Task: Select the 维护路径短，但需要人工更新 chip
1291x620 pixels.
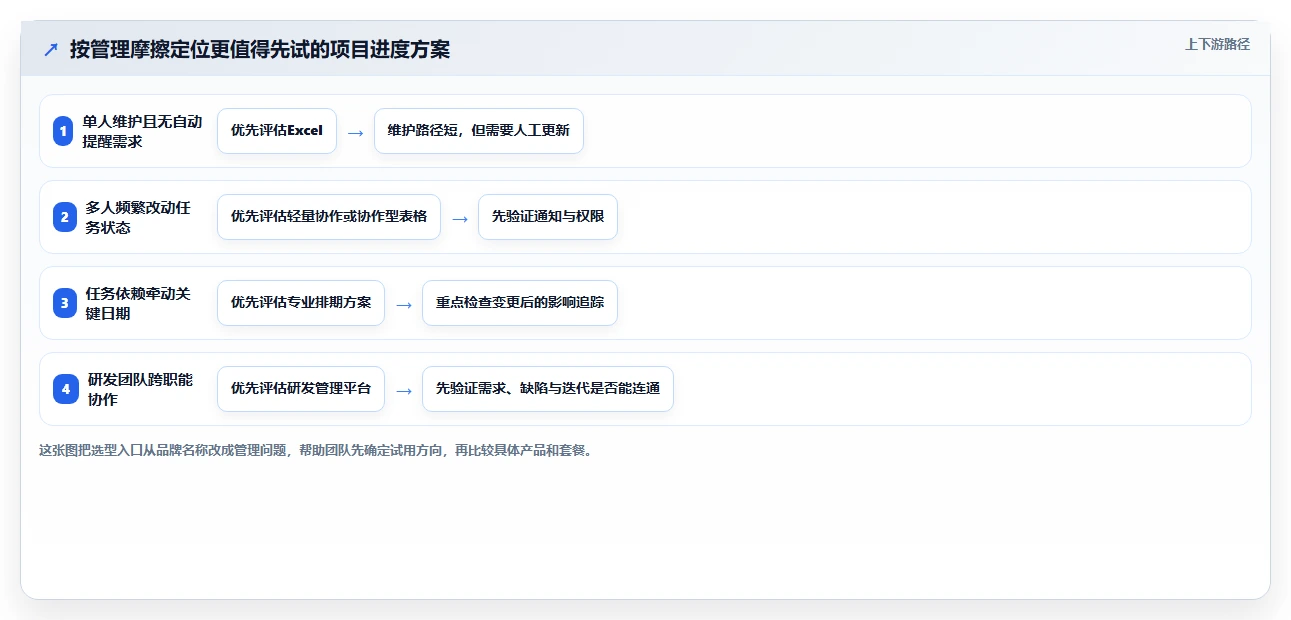Action: point(479,131)
